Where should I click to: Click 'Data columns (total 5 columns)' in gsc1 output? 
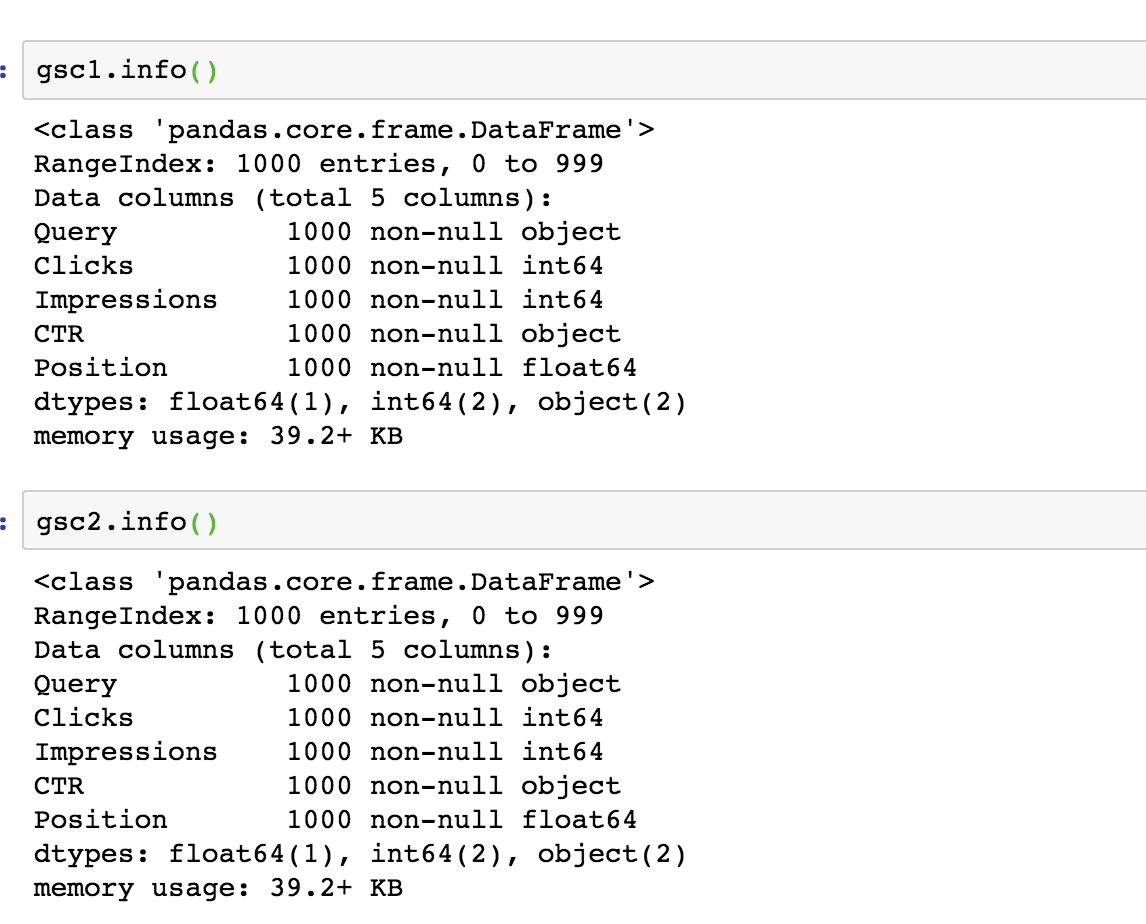point(293,198)
